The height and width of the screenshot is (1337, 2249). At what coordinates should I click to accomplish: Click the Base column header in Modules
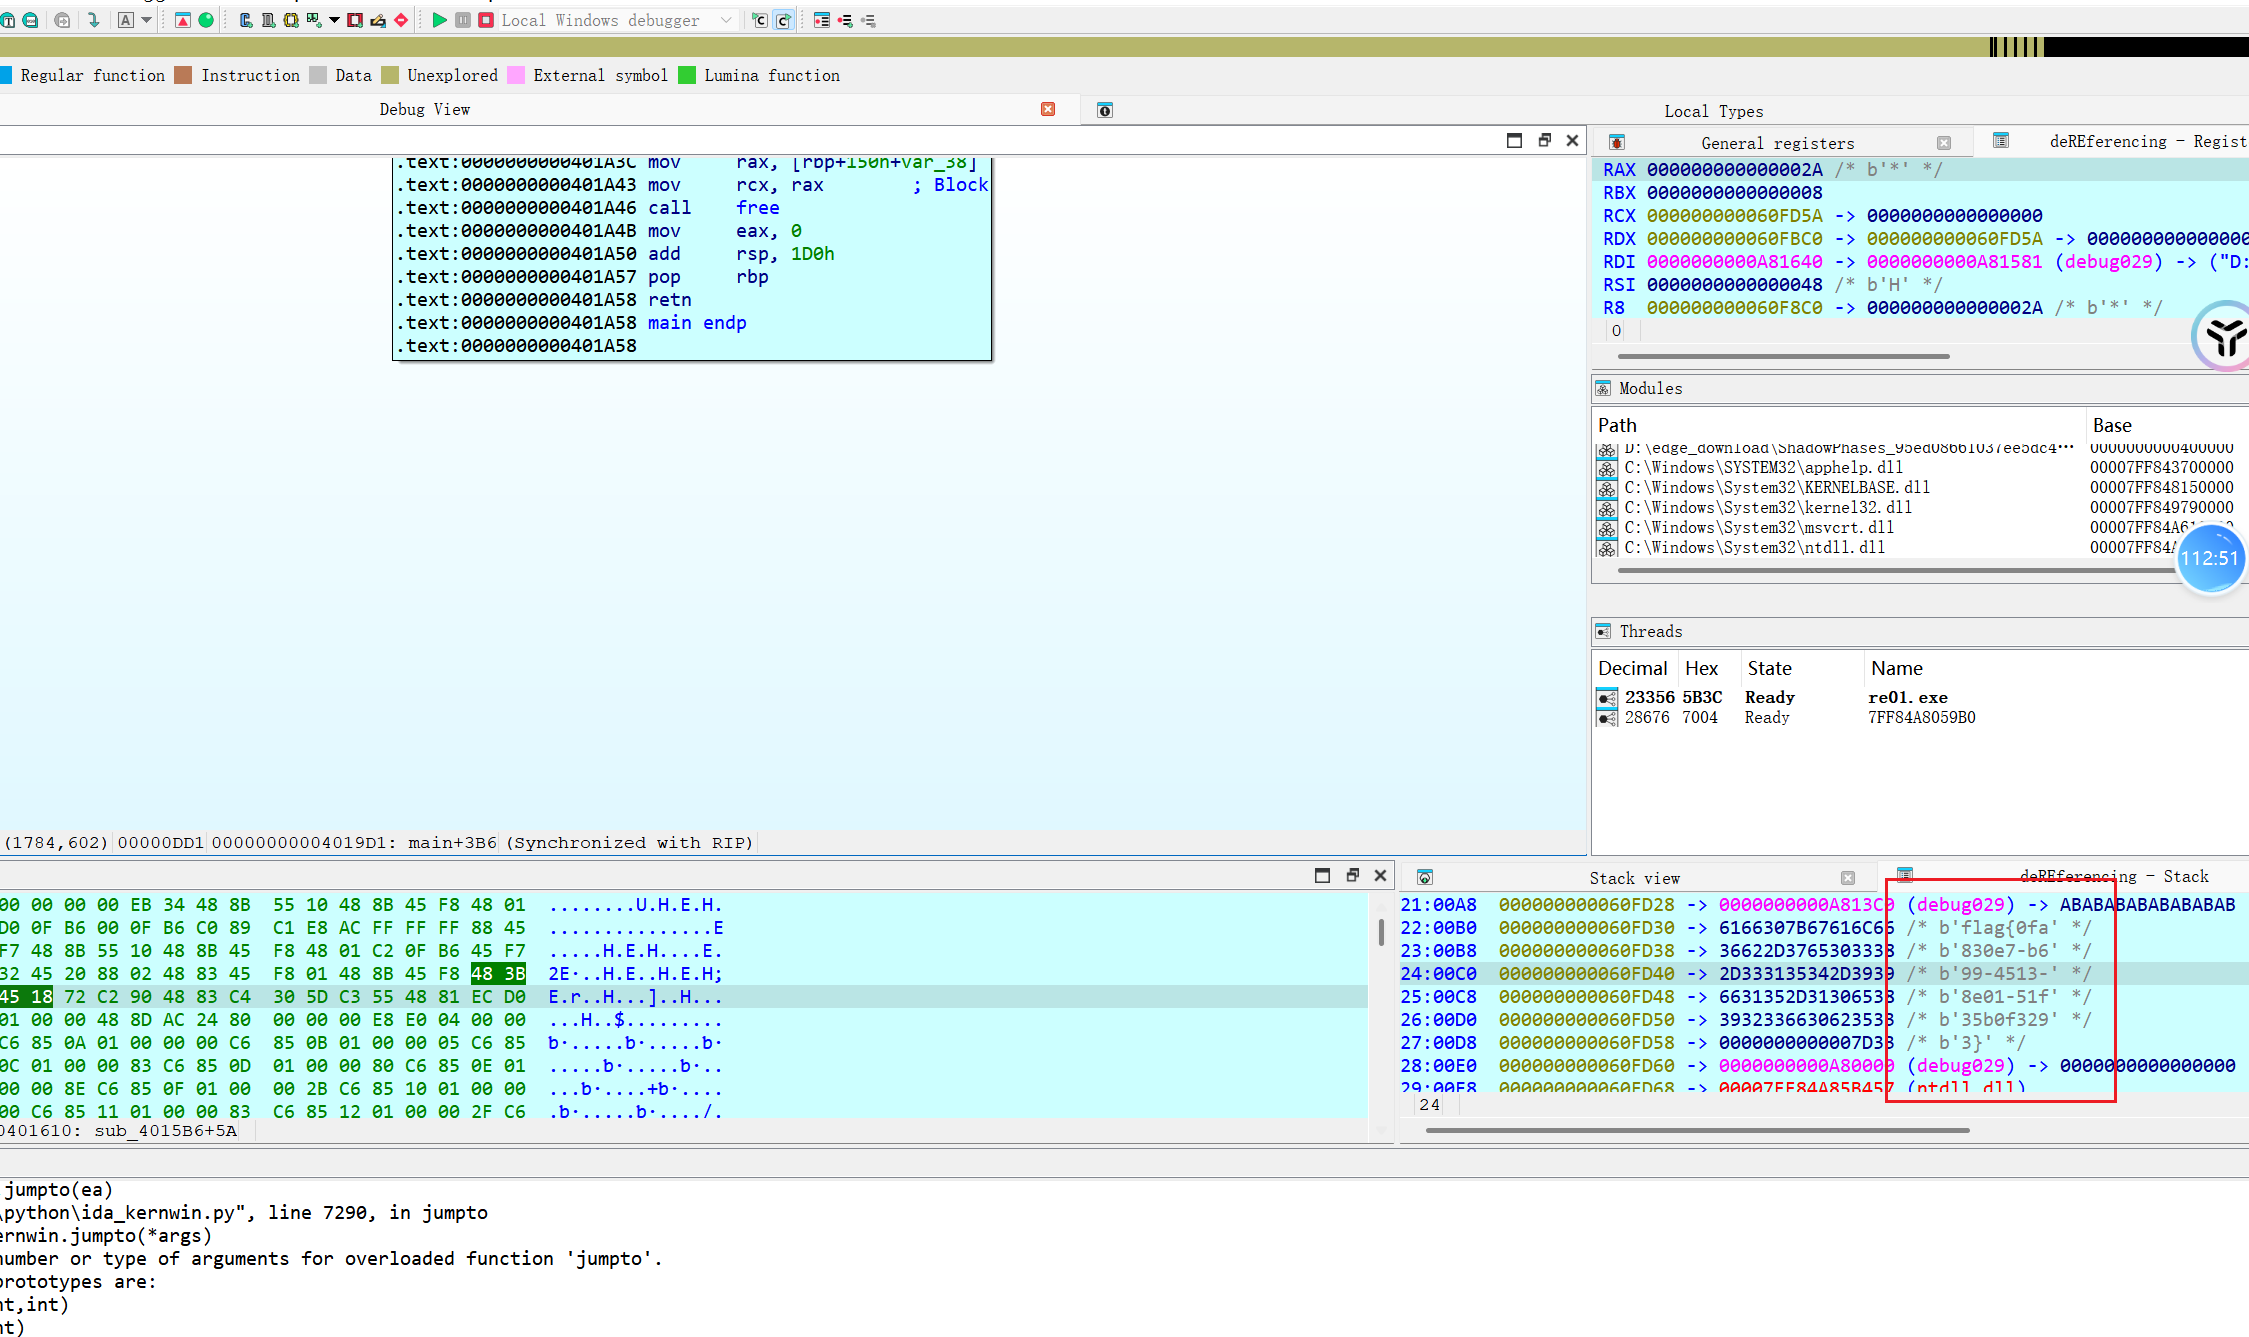tap(2111, 425)
